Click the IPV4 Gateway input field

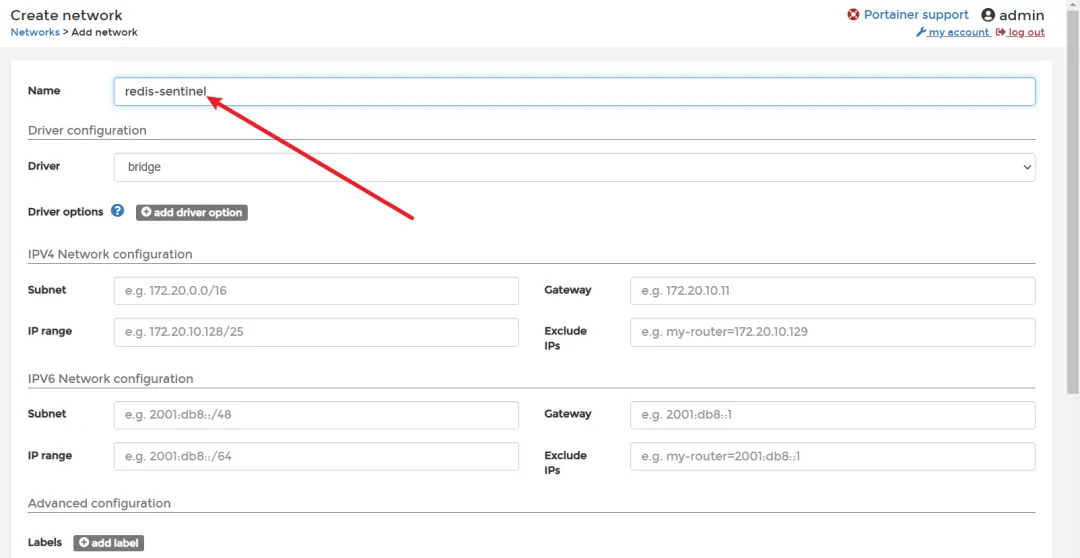[x=833, y=291]
